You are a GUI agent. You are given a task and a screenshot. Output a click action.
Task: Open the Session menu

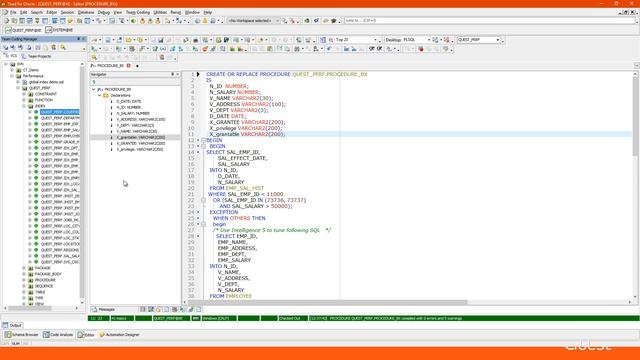click(67, 13)
